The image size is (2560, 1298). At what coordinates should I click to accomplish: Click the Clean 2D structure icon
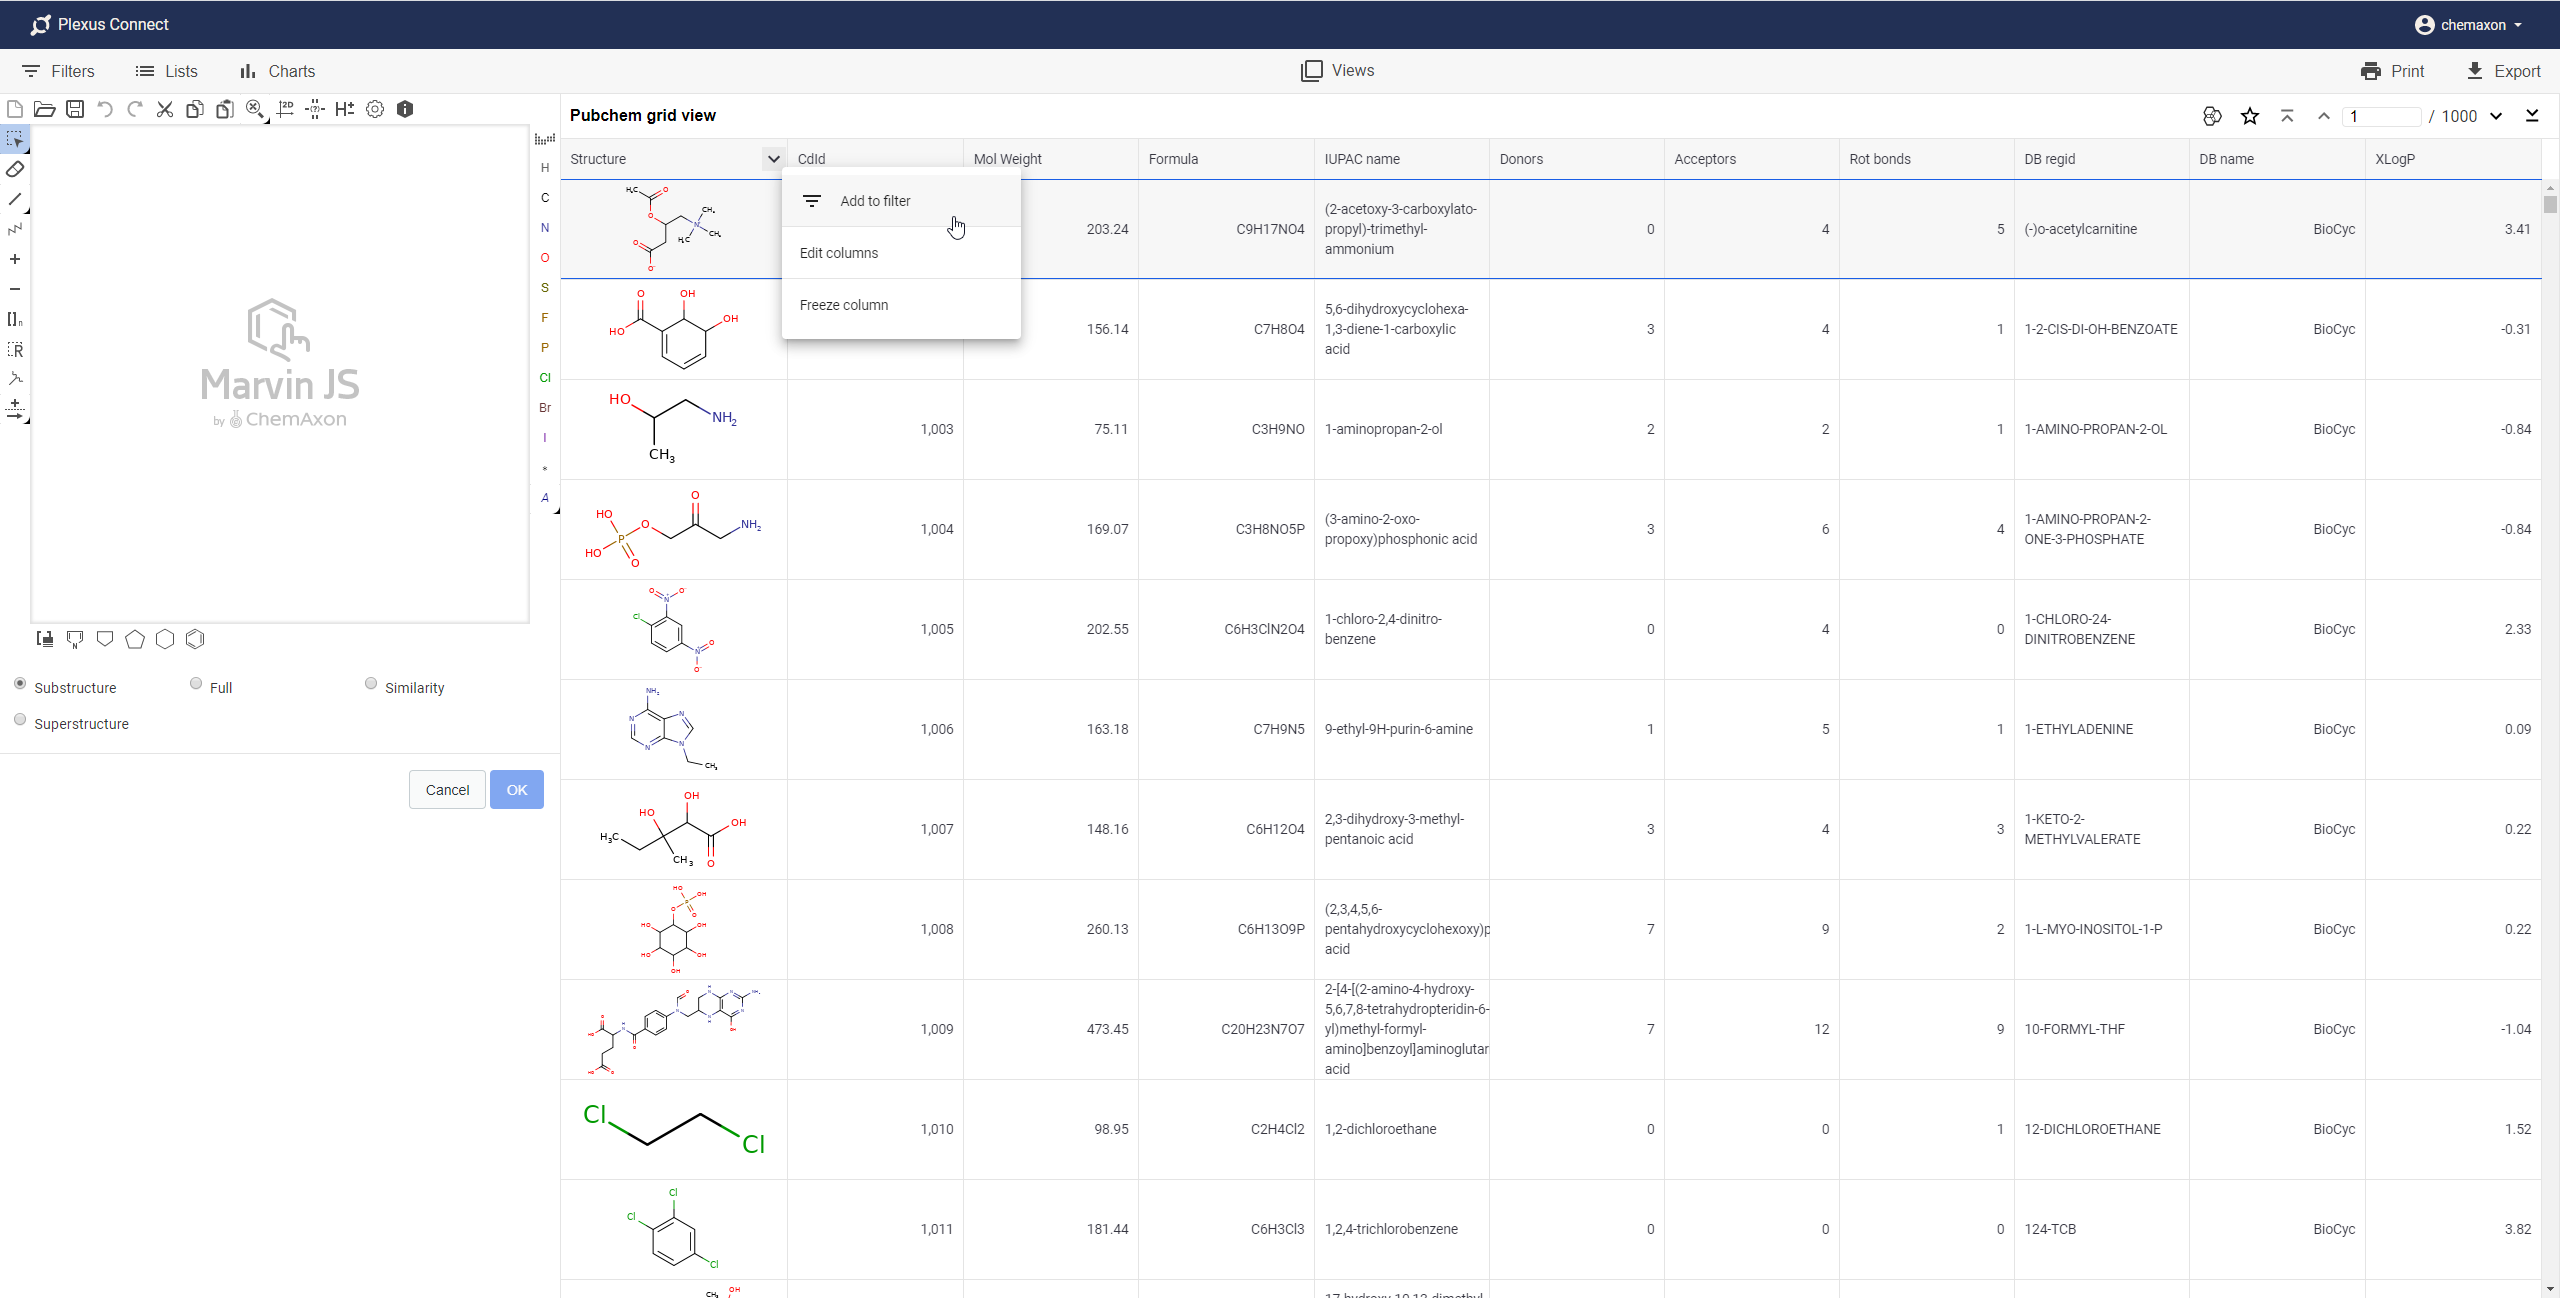pyautogui.click(x=285, y=109)
